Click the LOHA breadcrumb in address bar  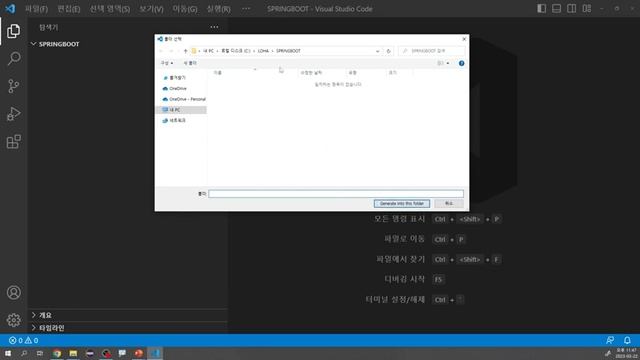[263, 51]
